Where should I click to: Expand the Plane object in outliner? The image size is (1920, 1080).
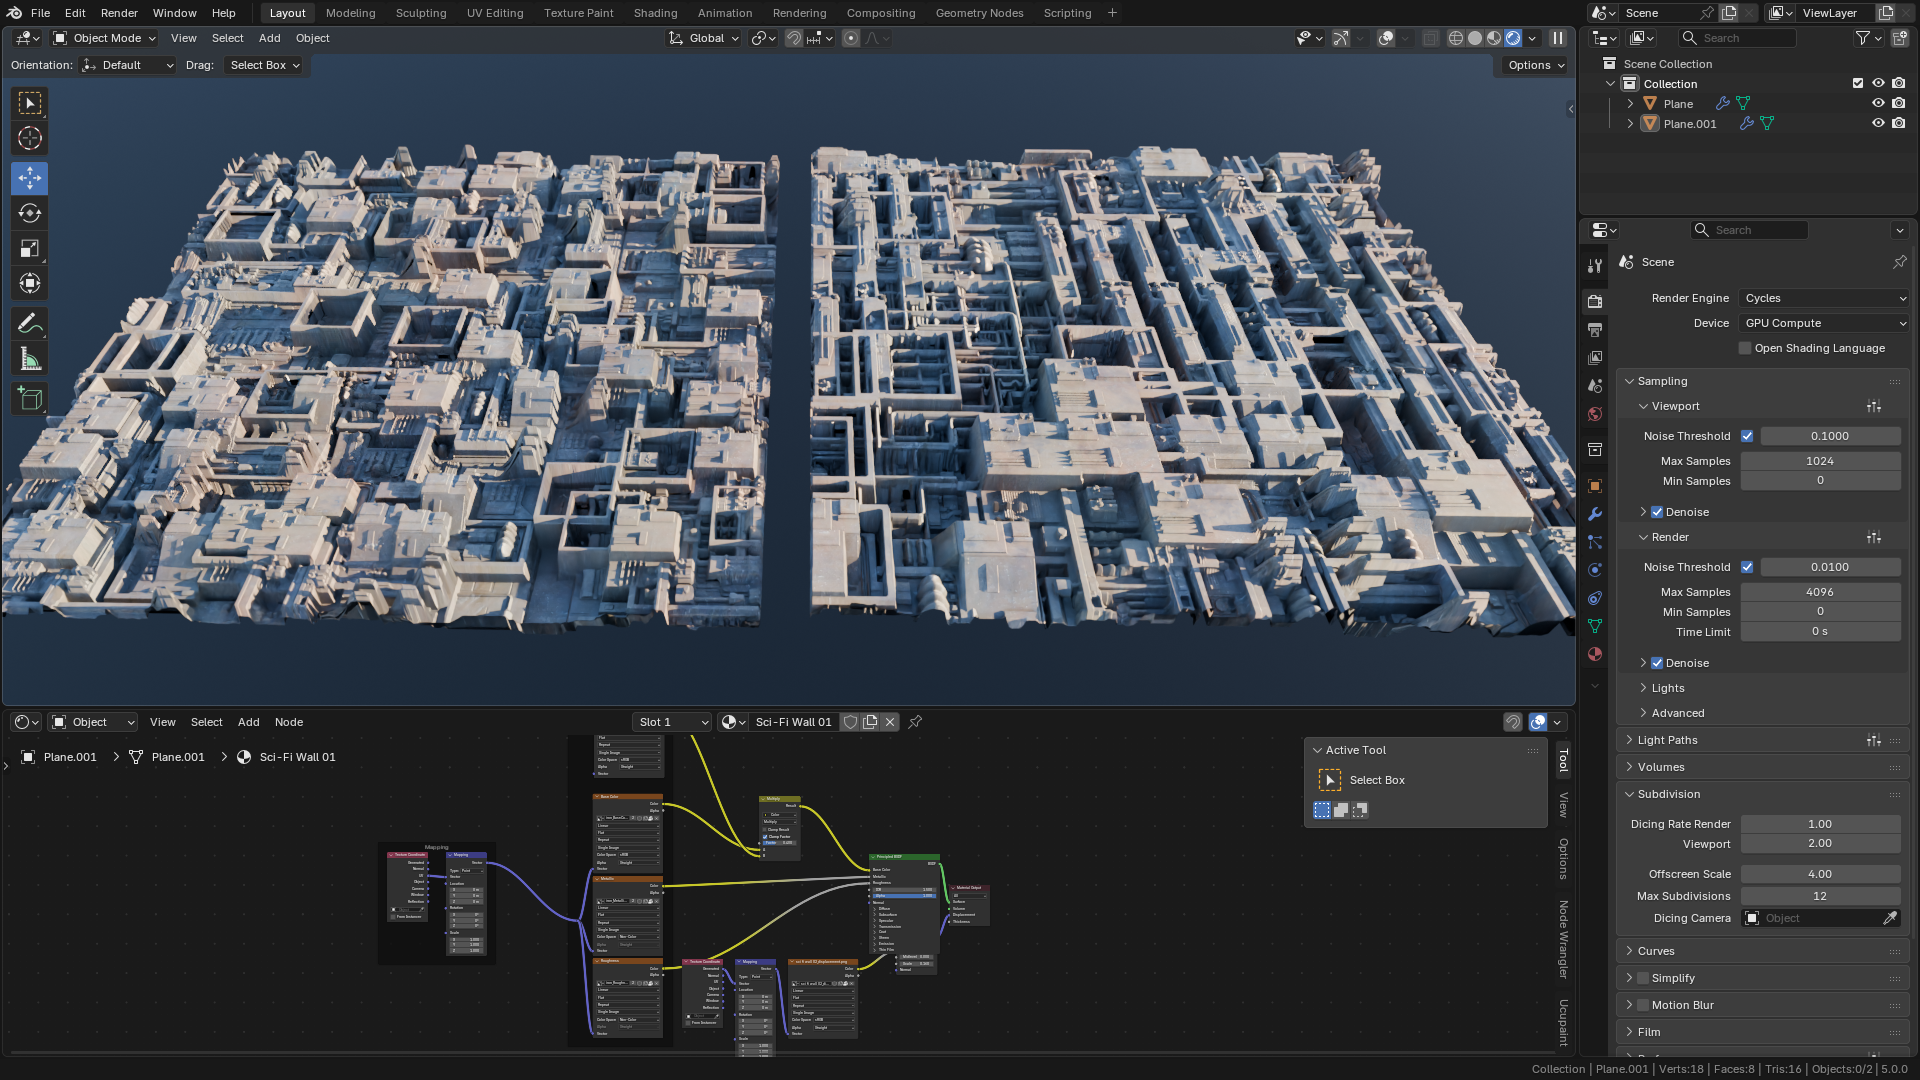click(1630, 104)
